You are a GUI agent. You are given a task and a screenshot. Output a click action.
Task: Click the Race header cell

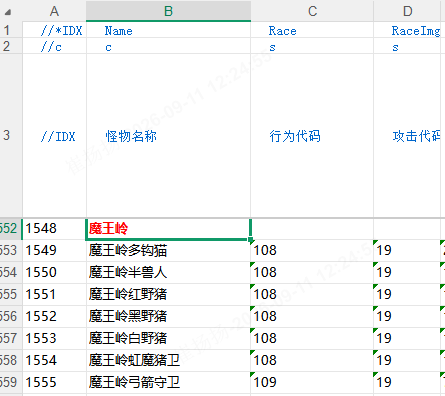(x=312, y=30)
